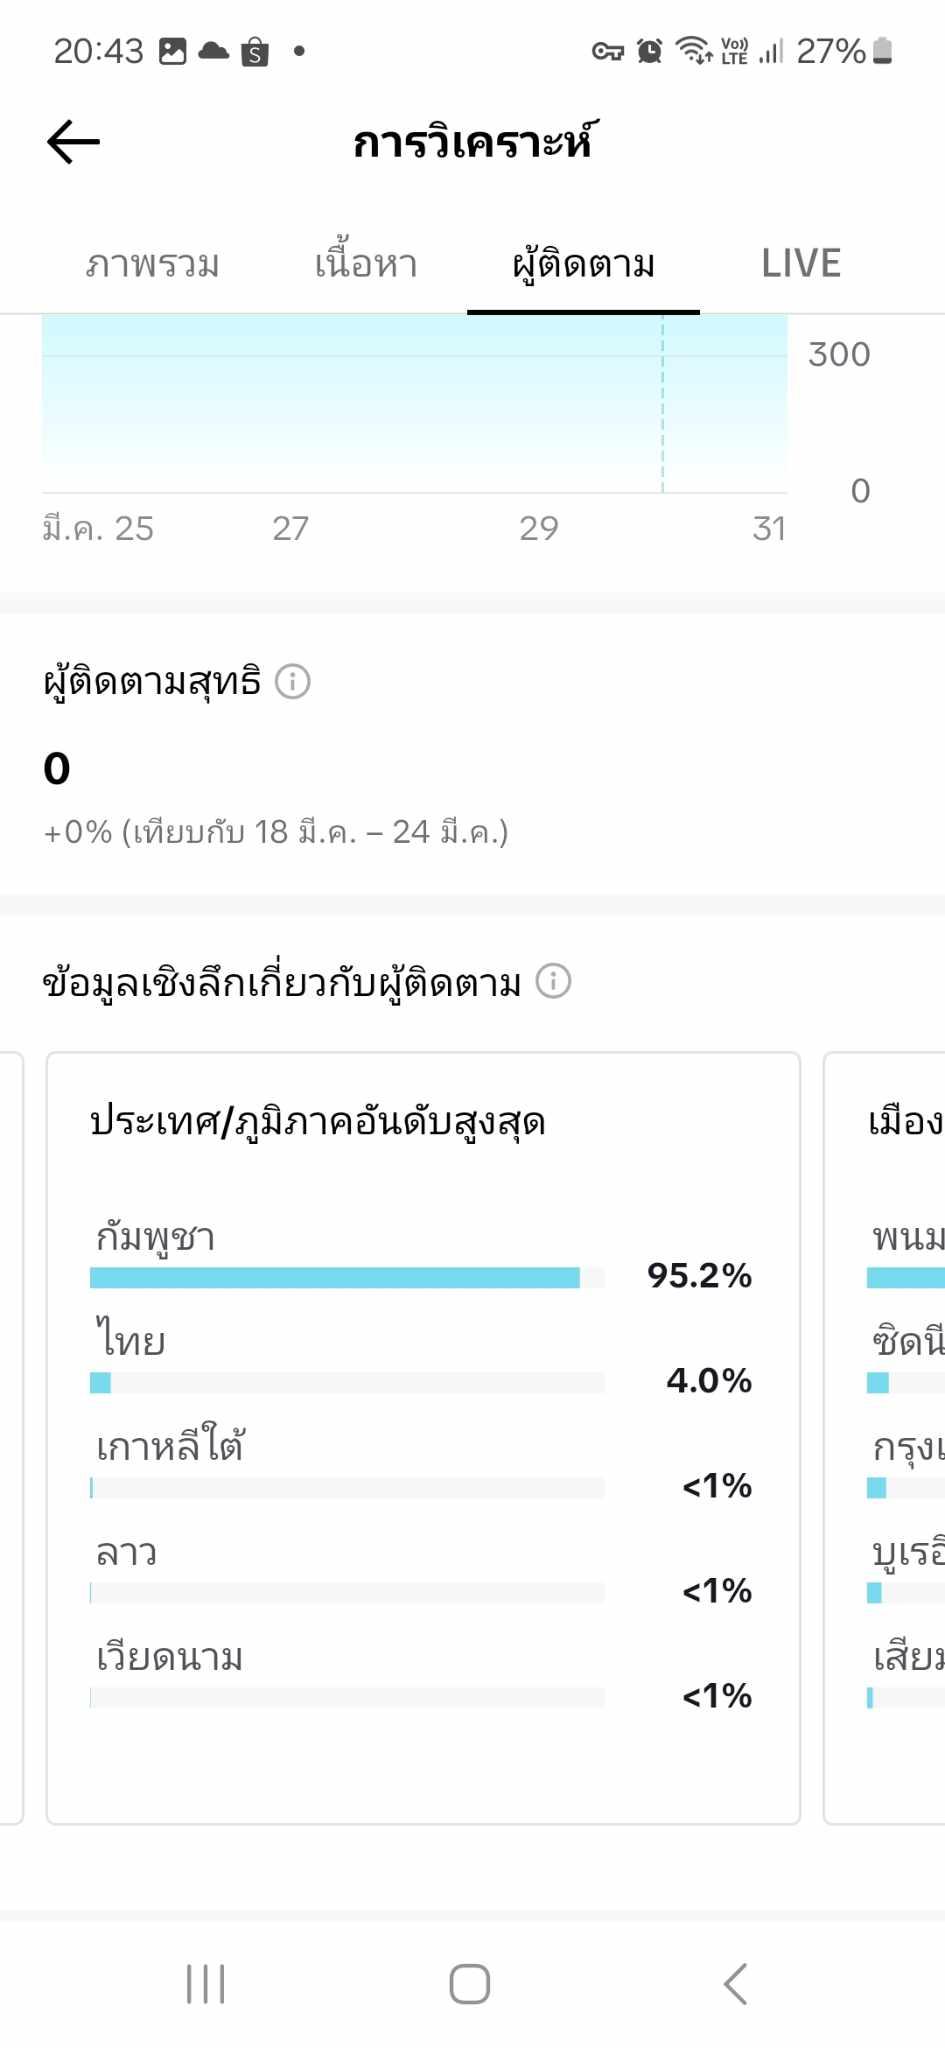
Task: Open info icon beside ผู้ติดตามสุทธิ
Action: (293, 682)
